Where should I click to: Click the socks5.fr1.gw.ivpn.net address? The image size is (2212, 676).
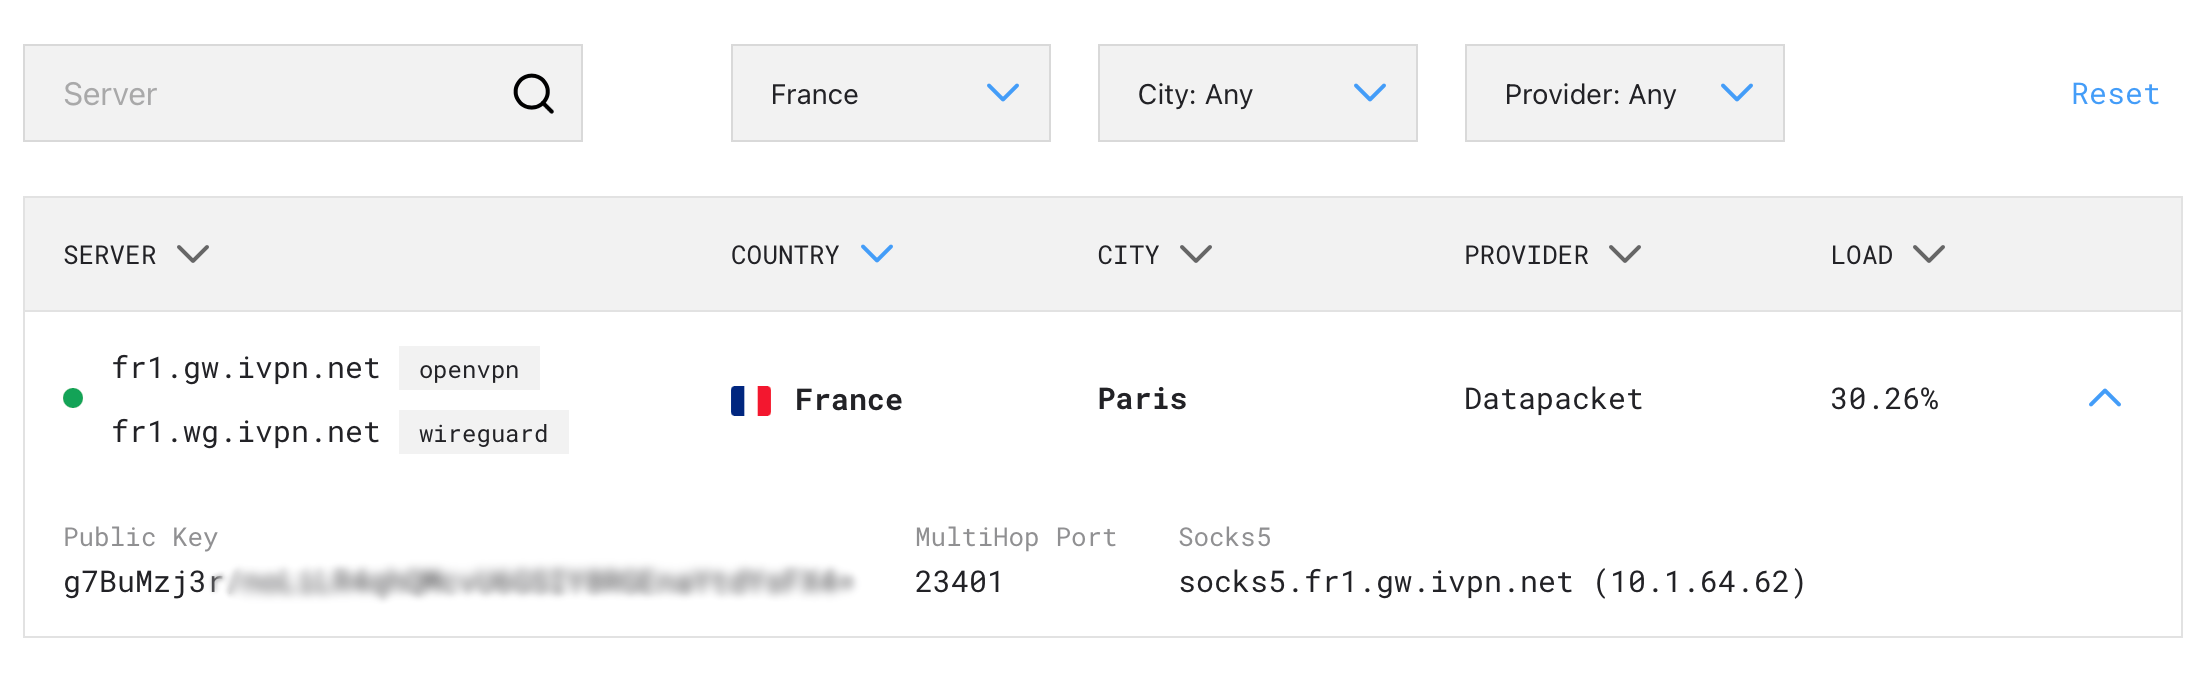pos(1375,581)
